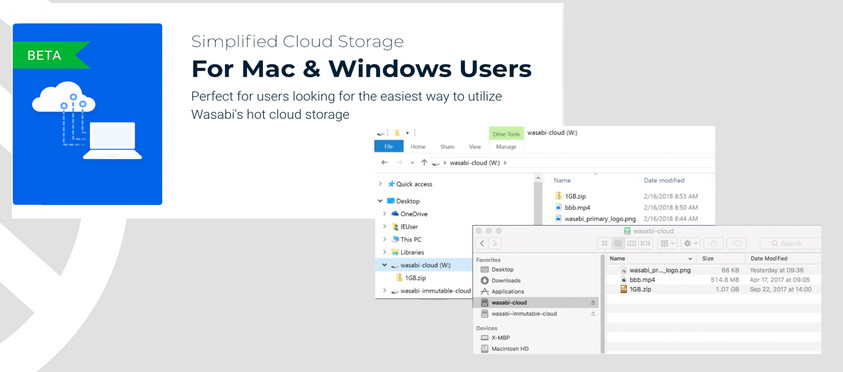Open Downloads in Finder favorites
Viewport: 843px width, 372px height.
coord(506,281)
